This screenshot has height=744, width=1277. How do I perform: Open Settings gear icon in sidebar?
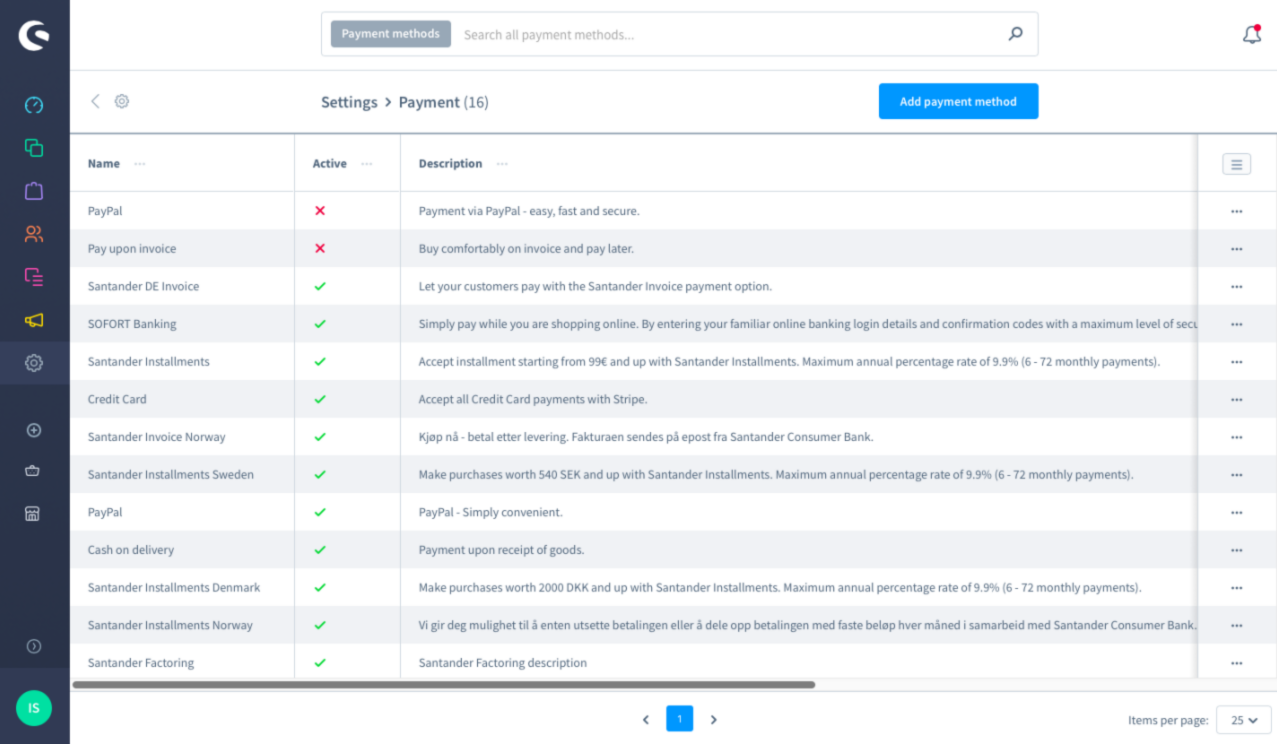tap(34, 363)
